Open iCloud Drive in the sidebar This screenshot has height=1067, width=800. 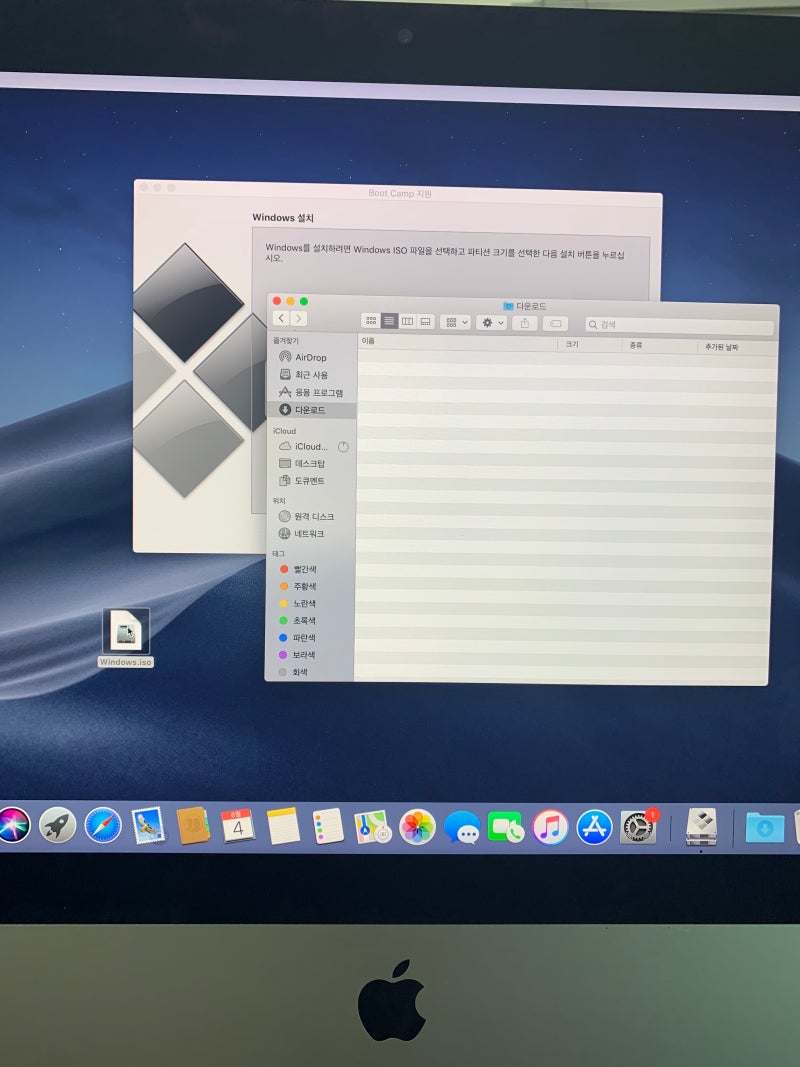pyautogui.click(x=312, y=446)
